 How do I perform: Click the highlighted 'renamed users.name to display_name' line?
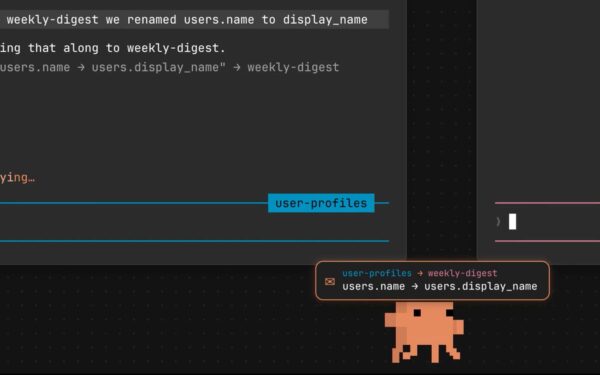194,20
